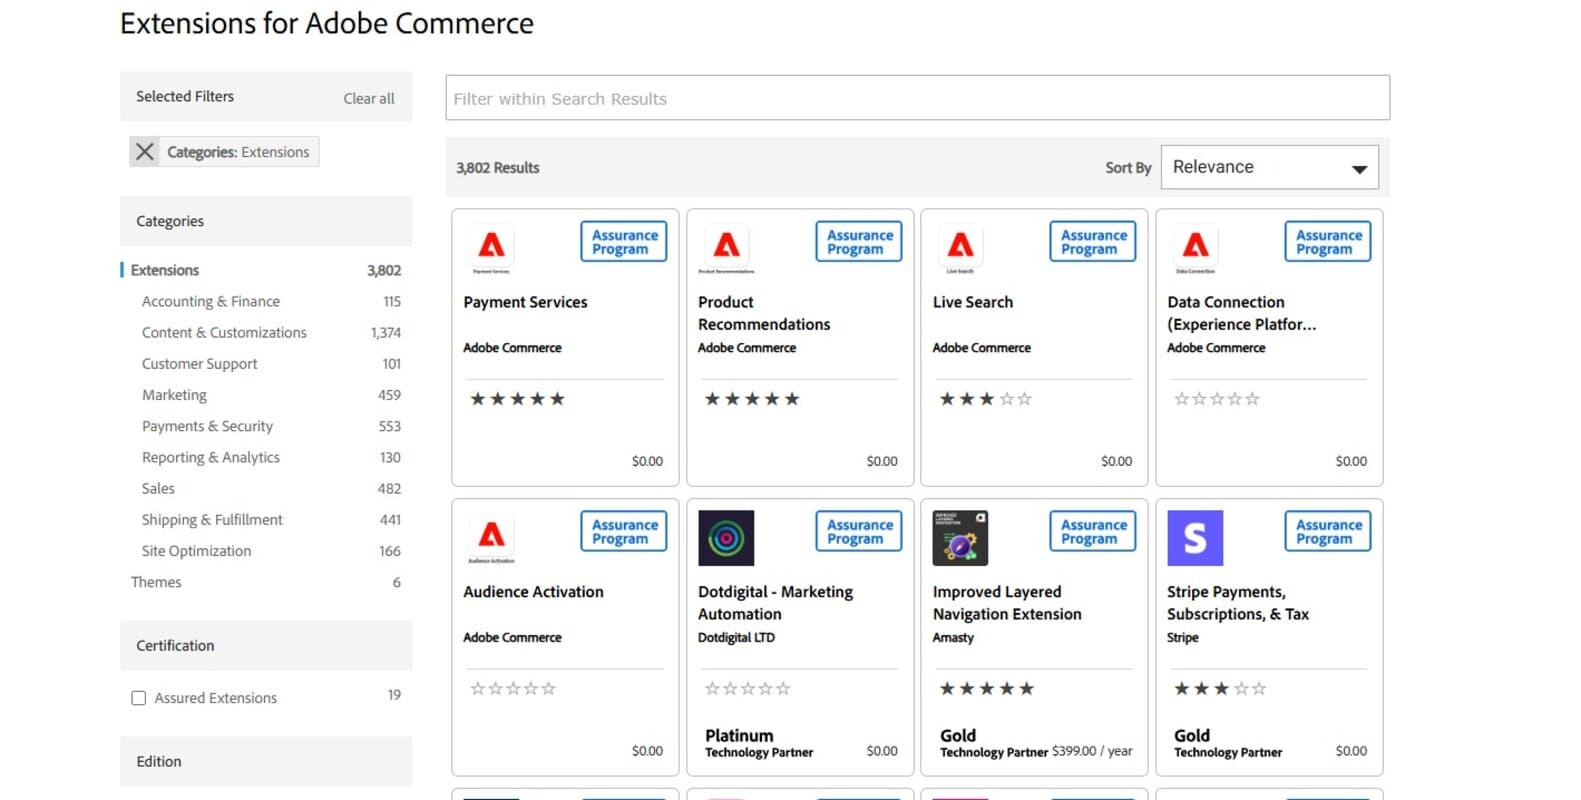Click Assurance Program badge on Data Connection card
The height and width of the screenshot is (800, 1581).
[1328, 242]
